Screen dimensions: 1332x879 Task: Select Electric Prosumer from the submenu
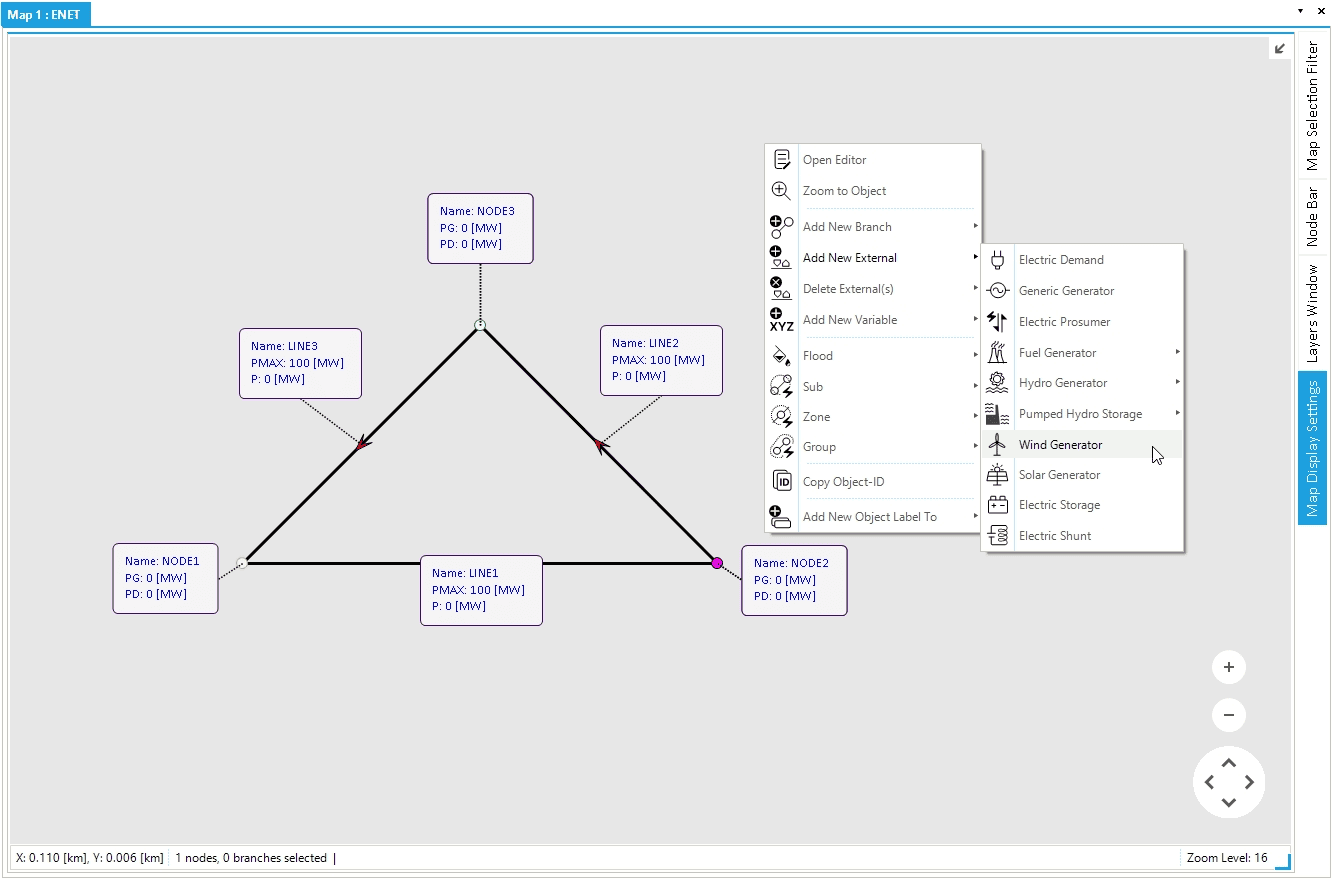click(x=1064, y=322)
